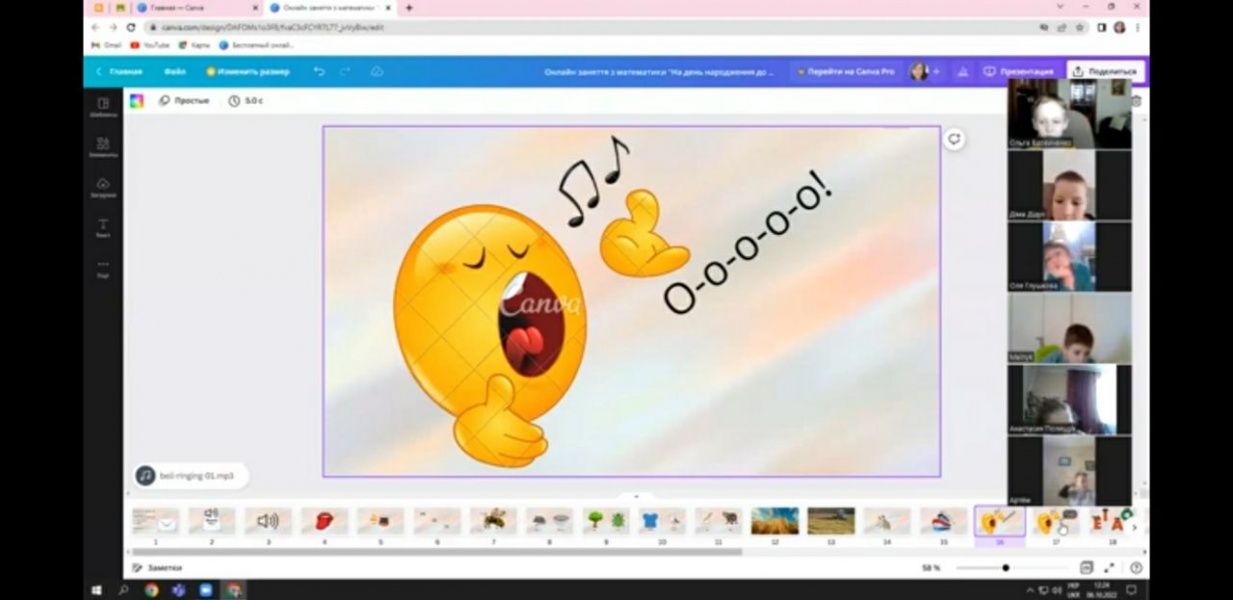
Task: Open the Elements panel in the sidebar
Action: point(103,147)
